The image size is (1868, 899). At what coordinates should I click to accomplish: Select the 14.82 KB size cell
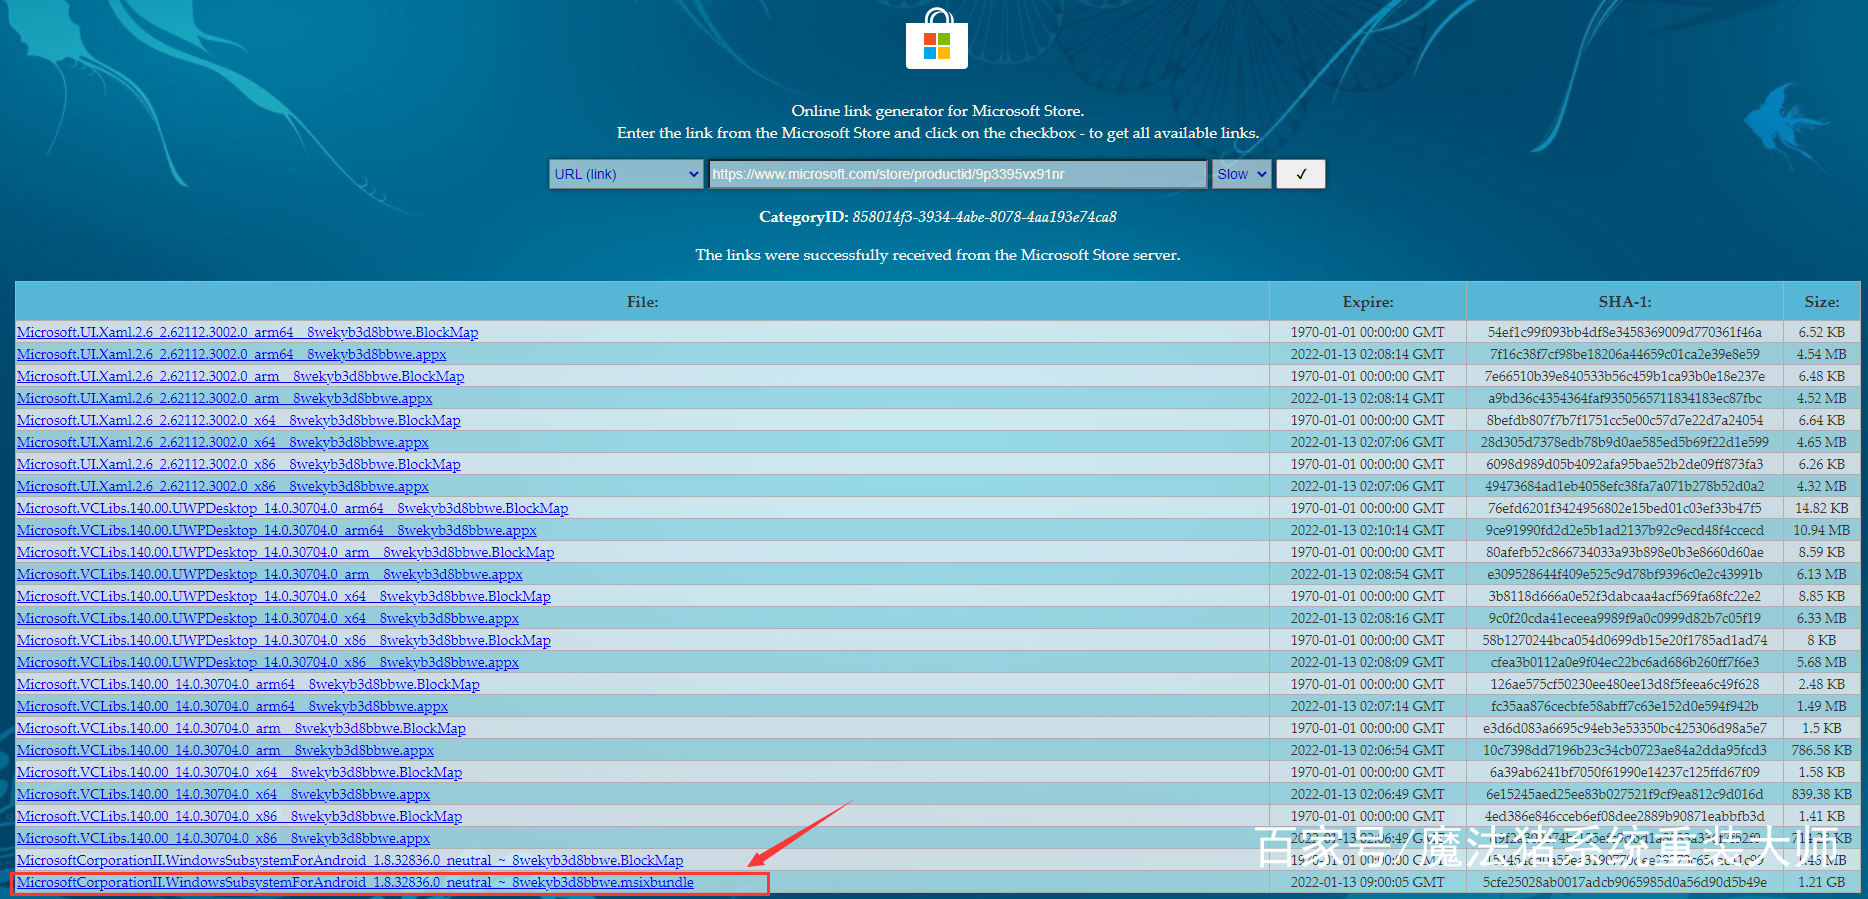tap(1821, 508)
